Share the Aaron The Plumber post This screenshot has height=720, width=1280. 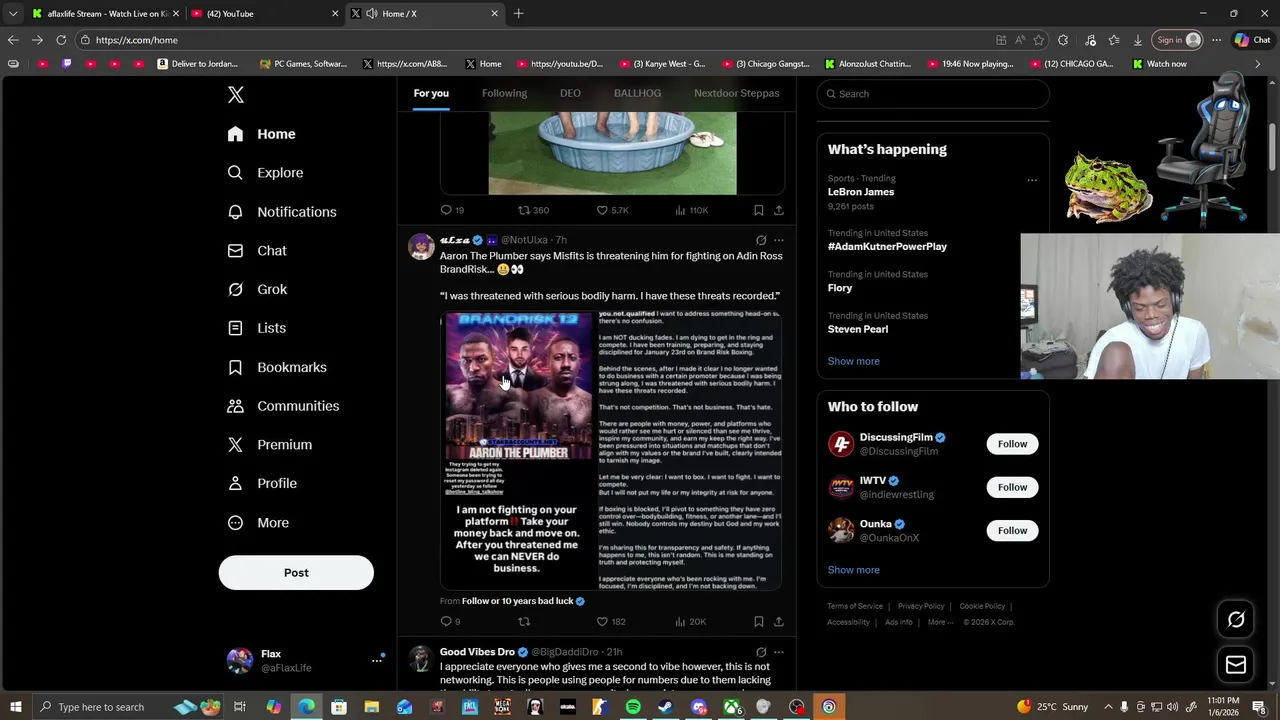tap(779, 622)
